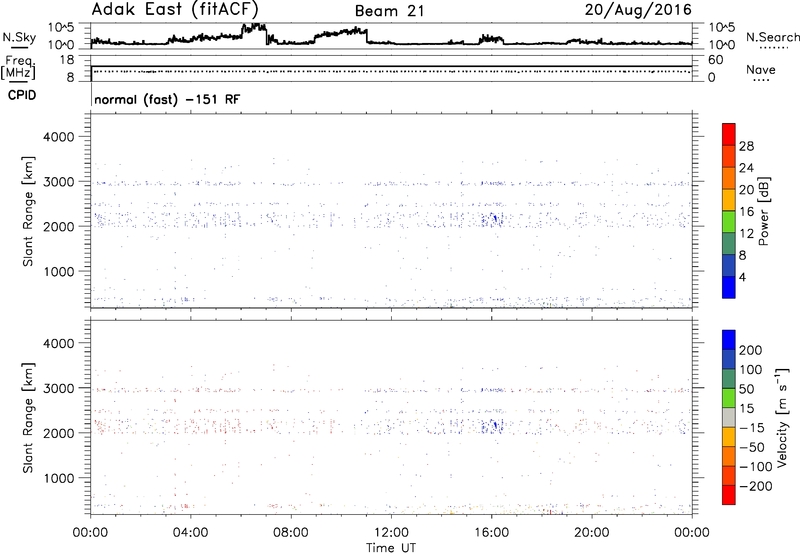Click the '50' Velocity colorbar label
The image size is (800, 554).
[x=746, y=389]
